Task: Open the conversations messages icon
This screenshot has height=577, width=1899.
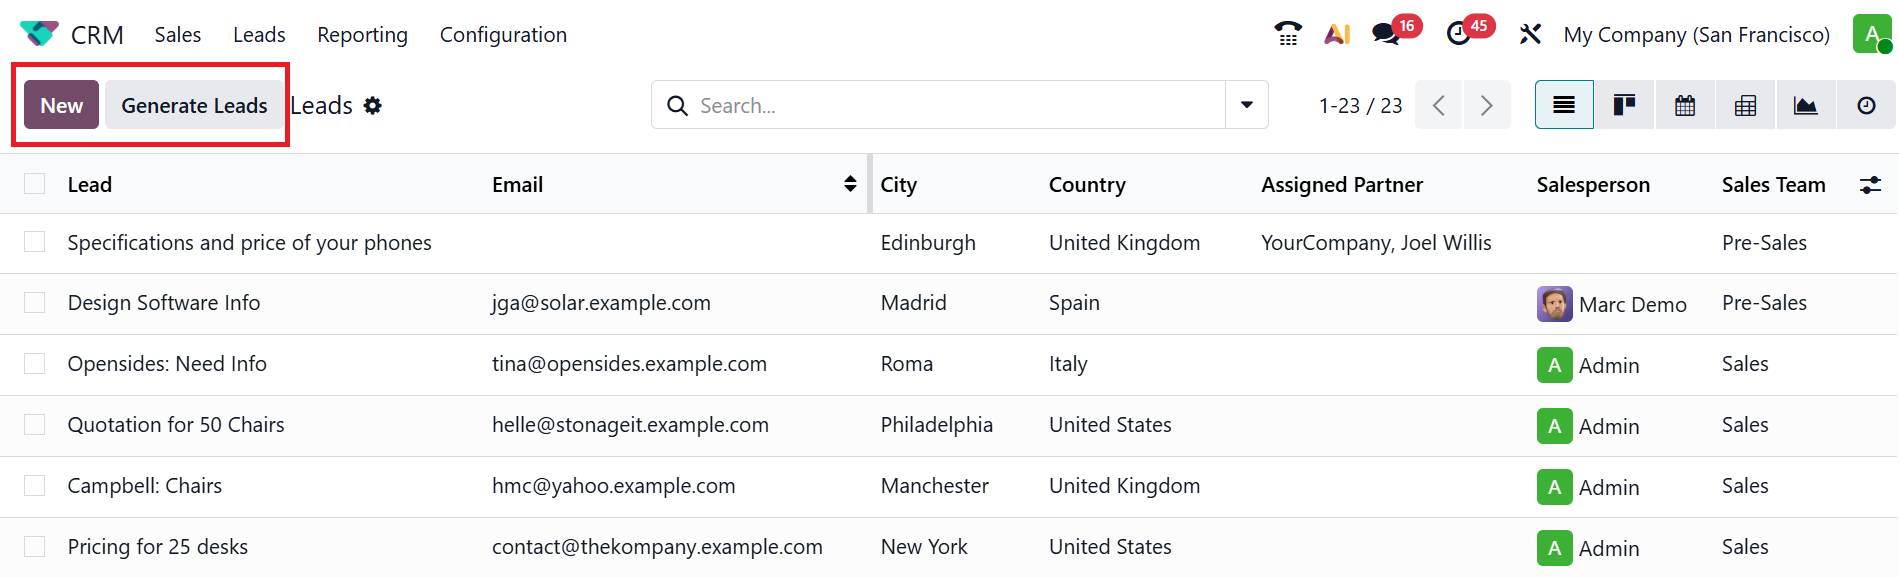Action: coord(1386,34)
